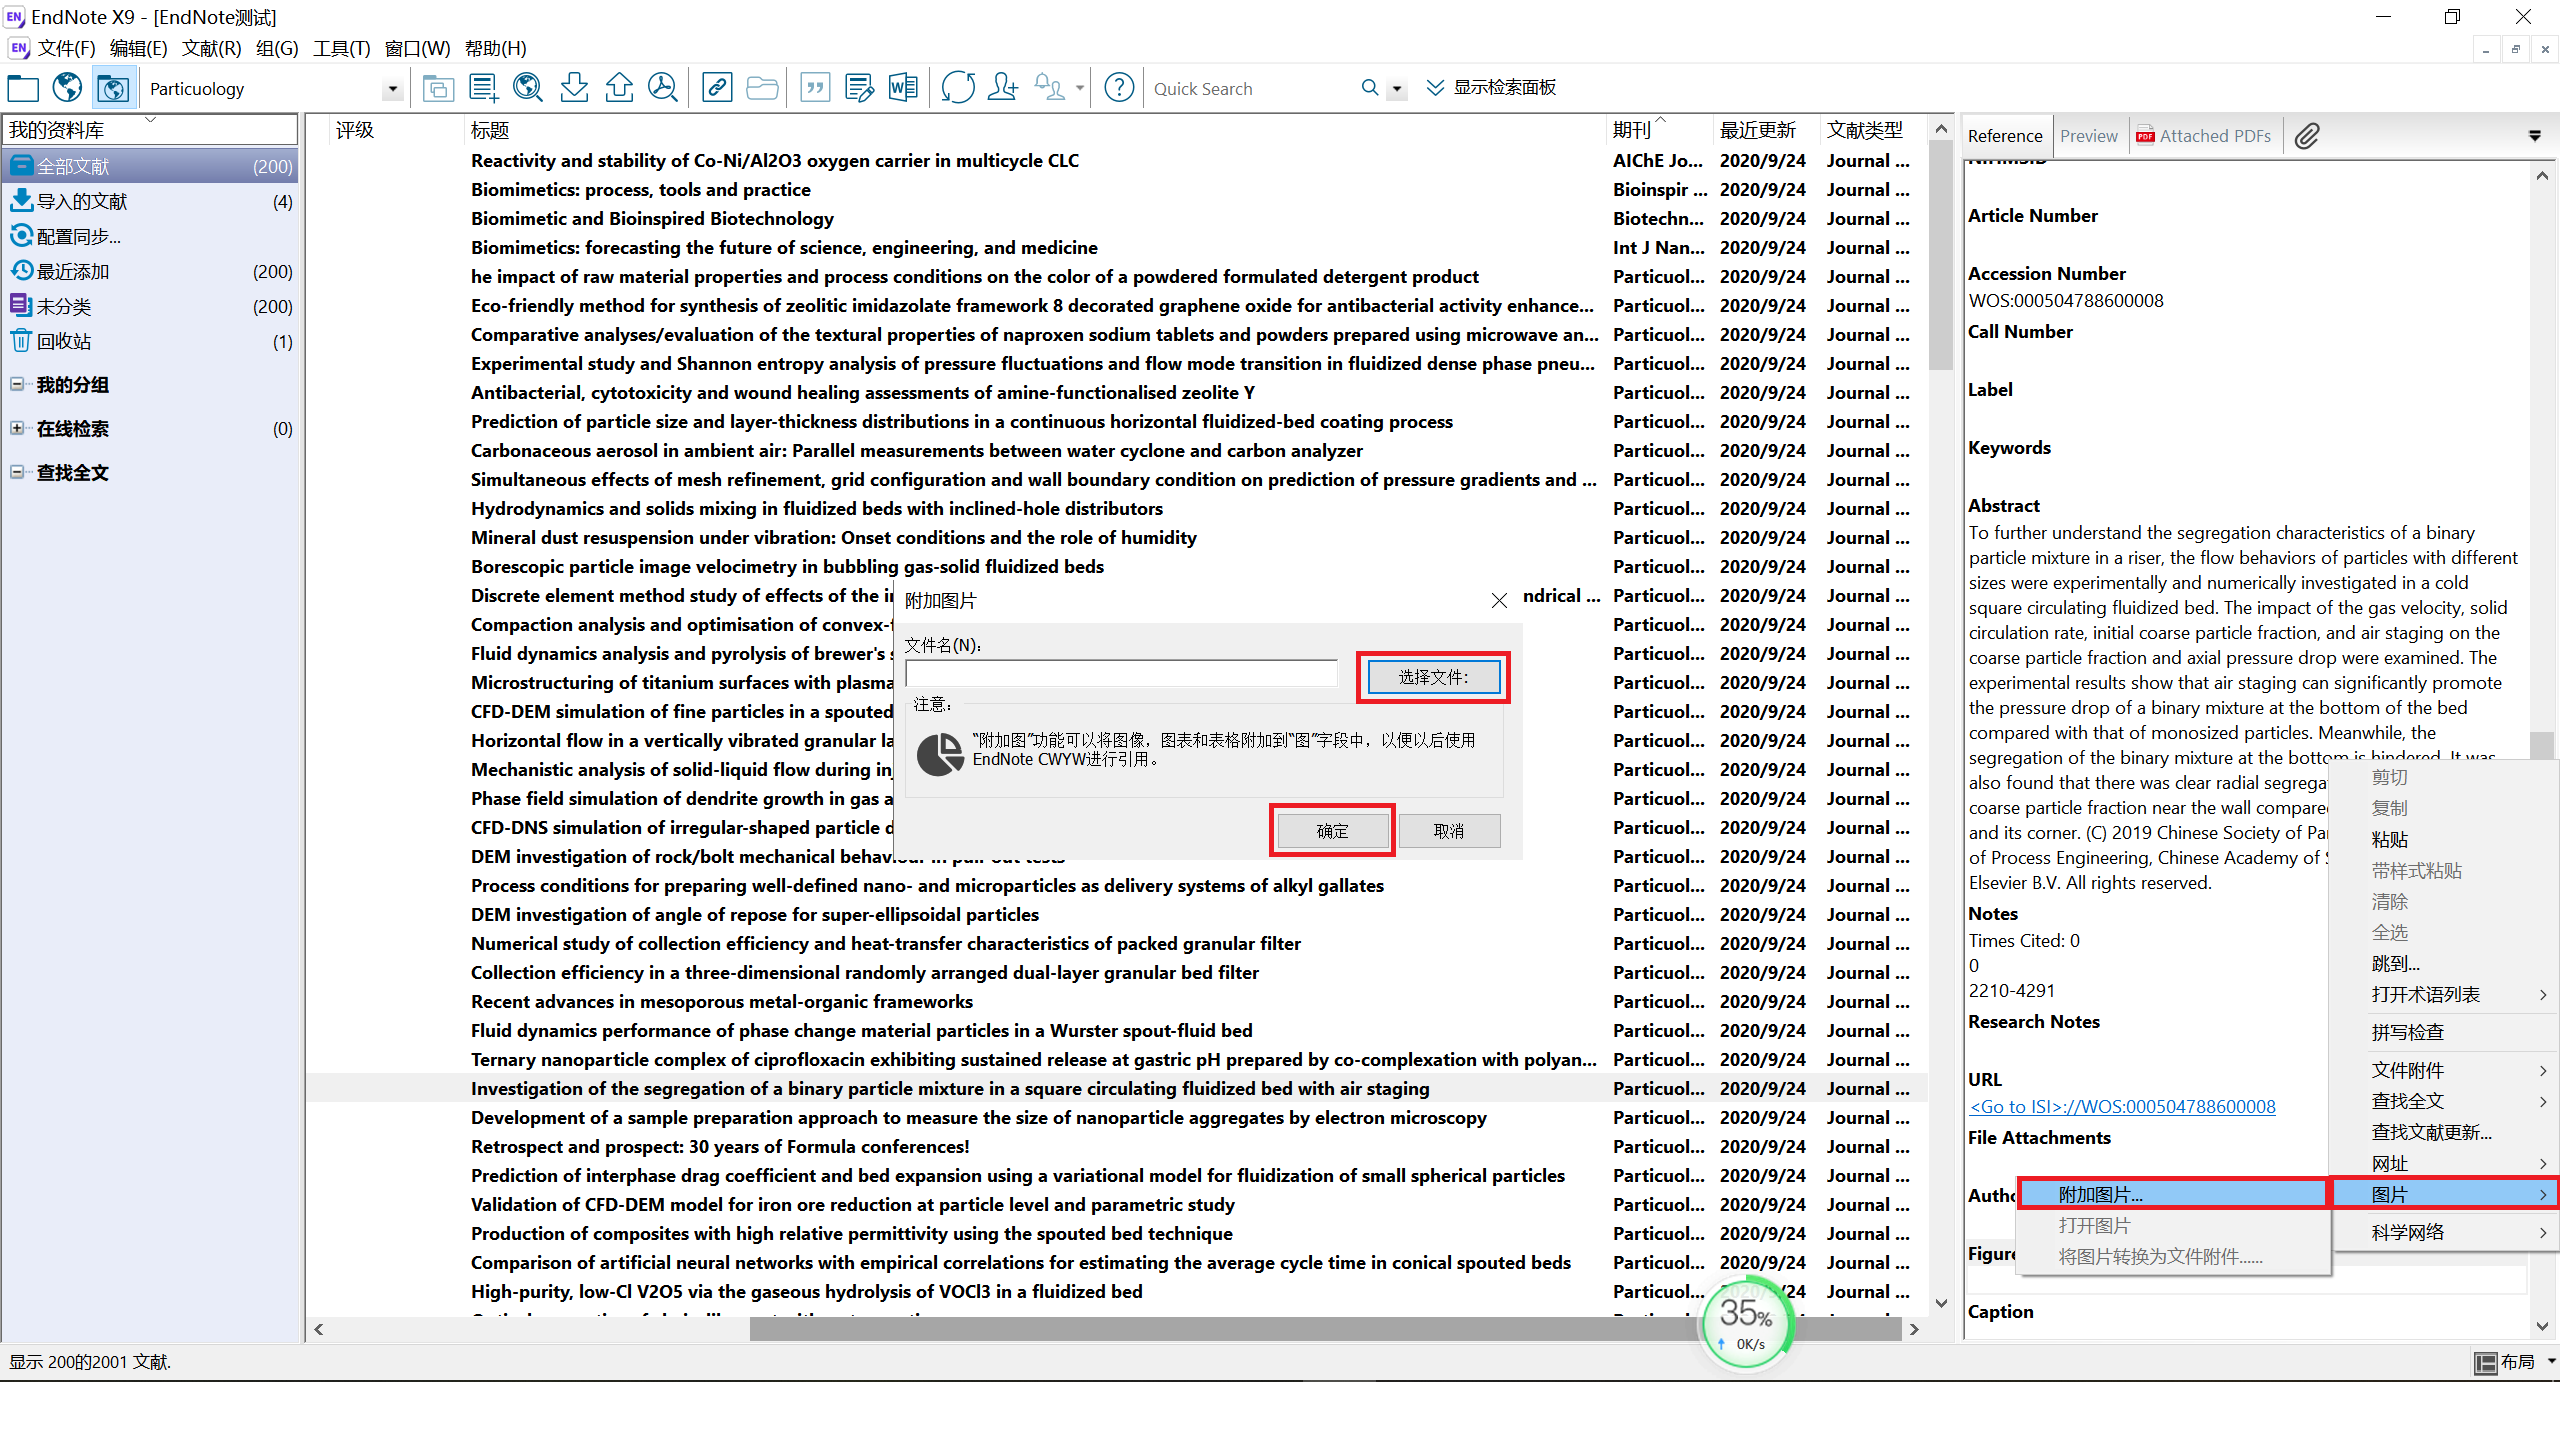Image resolution: width=2560 pixels, height=1440 pixels.
Task: Choose 附加图片... in context submenu
Action: 2172,1194
